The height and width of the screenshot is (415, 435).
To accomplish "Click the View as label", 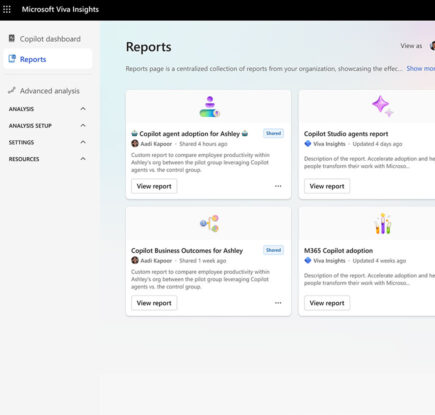I will click(x=411, y=46).
